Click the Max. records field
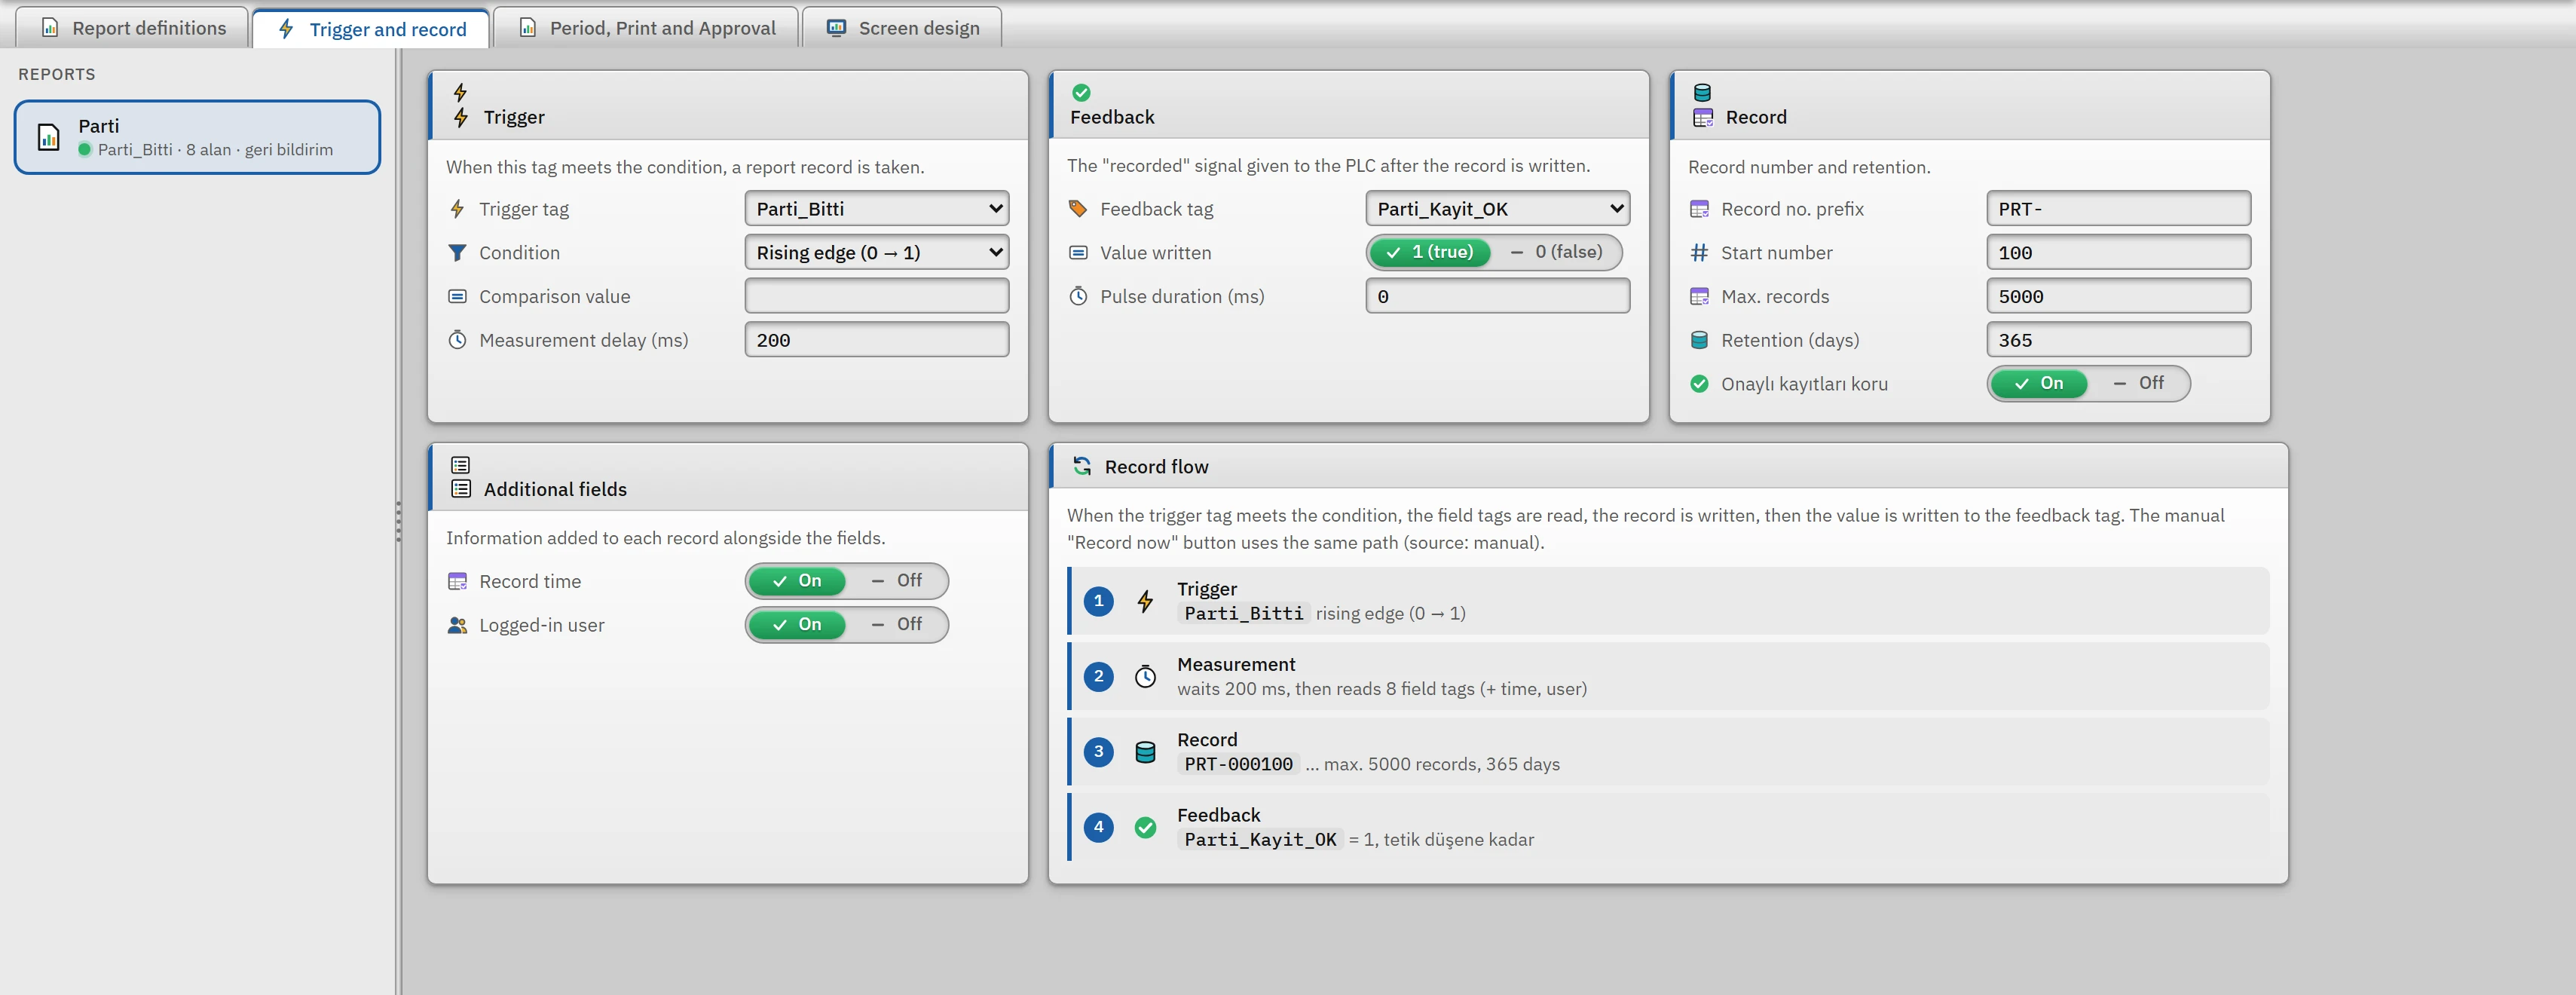The height and width of the screenshot is (995, 2576). [2118, 296]
